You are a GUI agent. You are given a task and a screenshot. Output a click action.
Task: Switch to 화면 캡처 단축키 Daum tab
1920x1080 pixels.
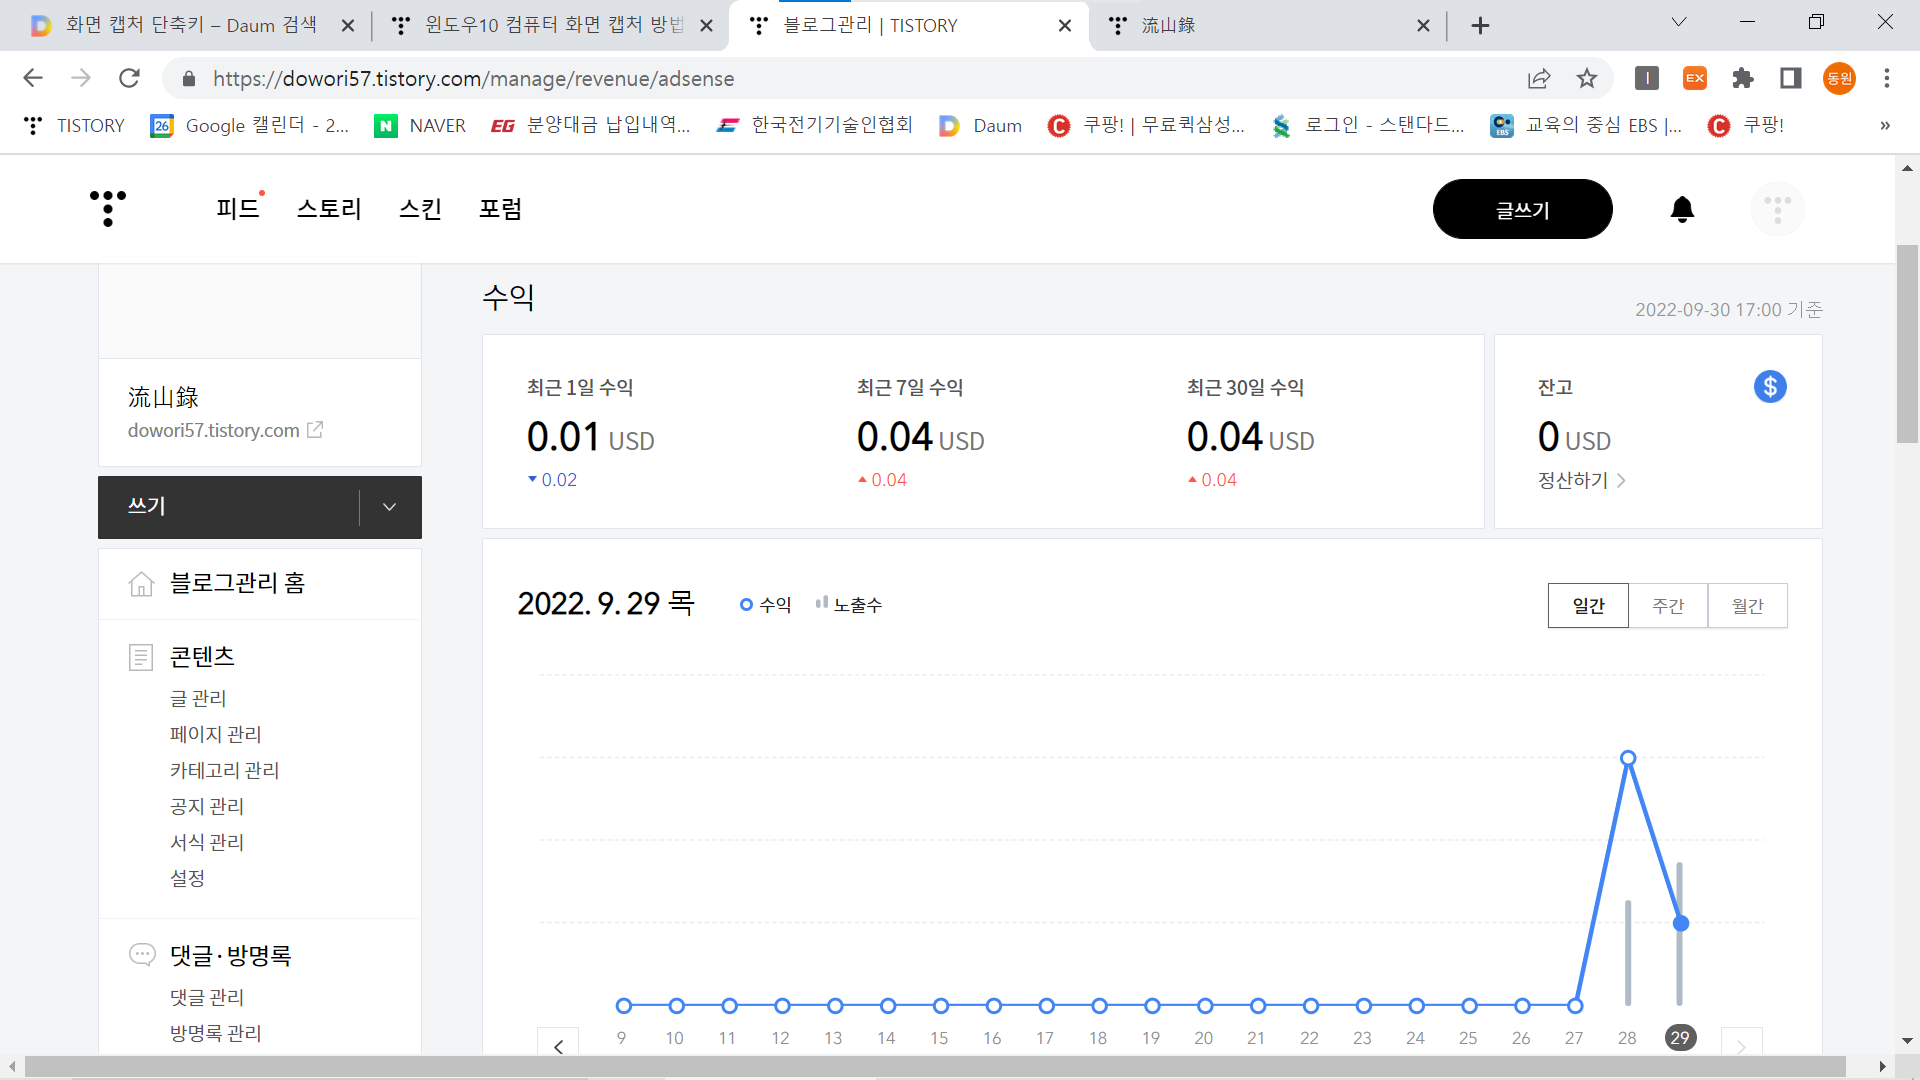click(190, 25)
